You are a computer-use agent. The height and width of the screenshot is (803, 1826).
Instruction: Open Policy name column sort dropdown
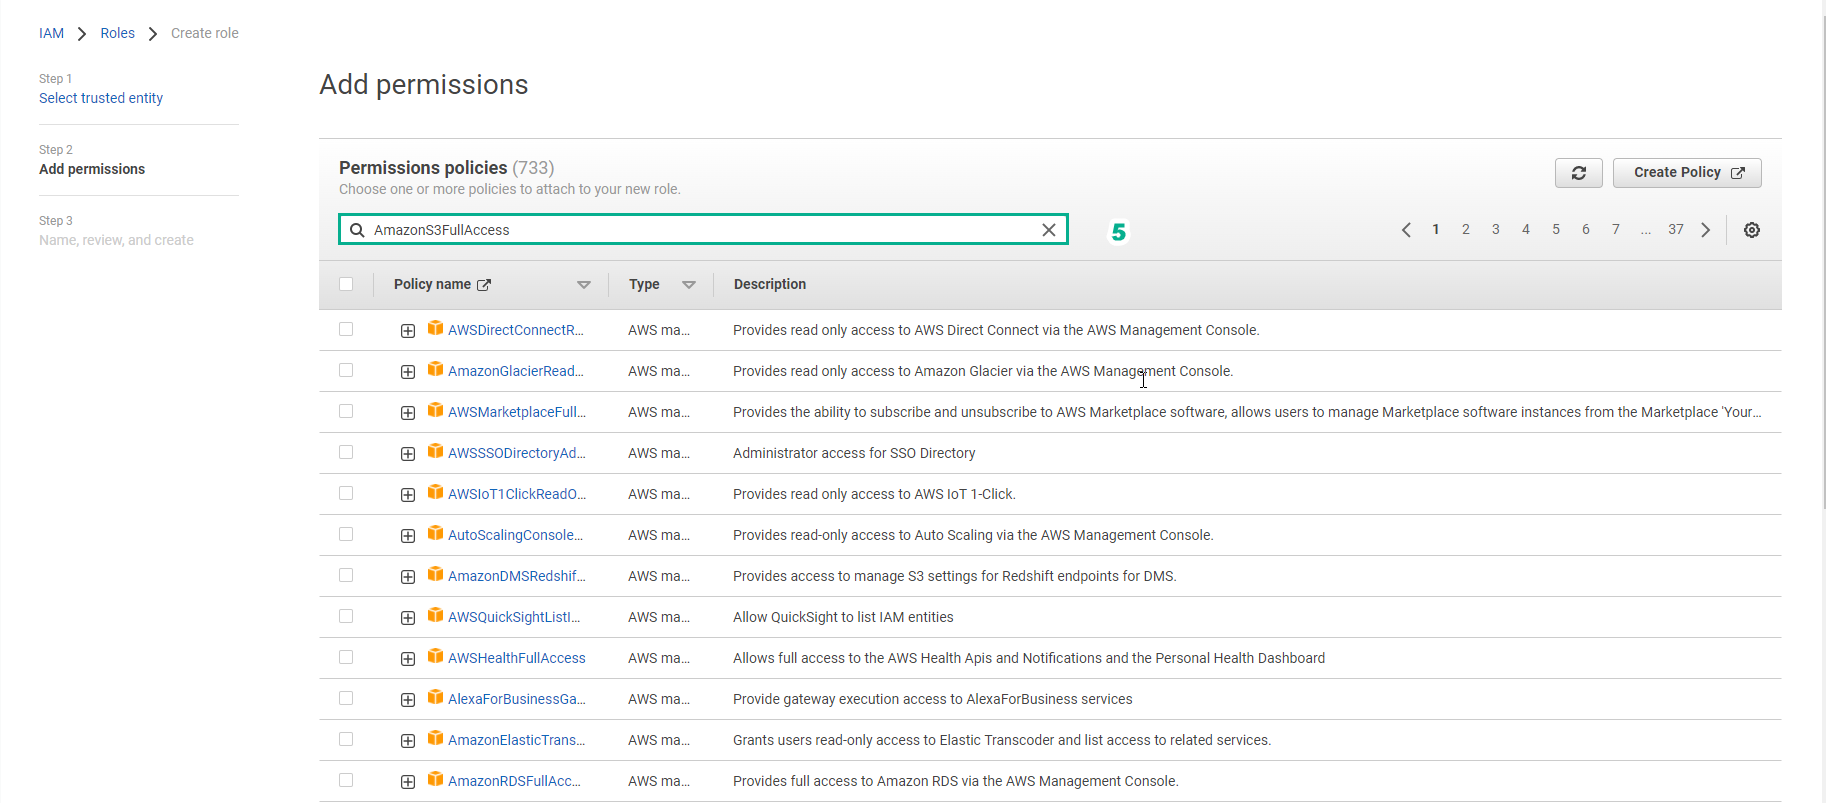pyautogui.click(x=584, y=285)
